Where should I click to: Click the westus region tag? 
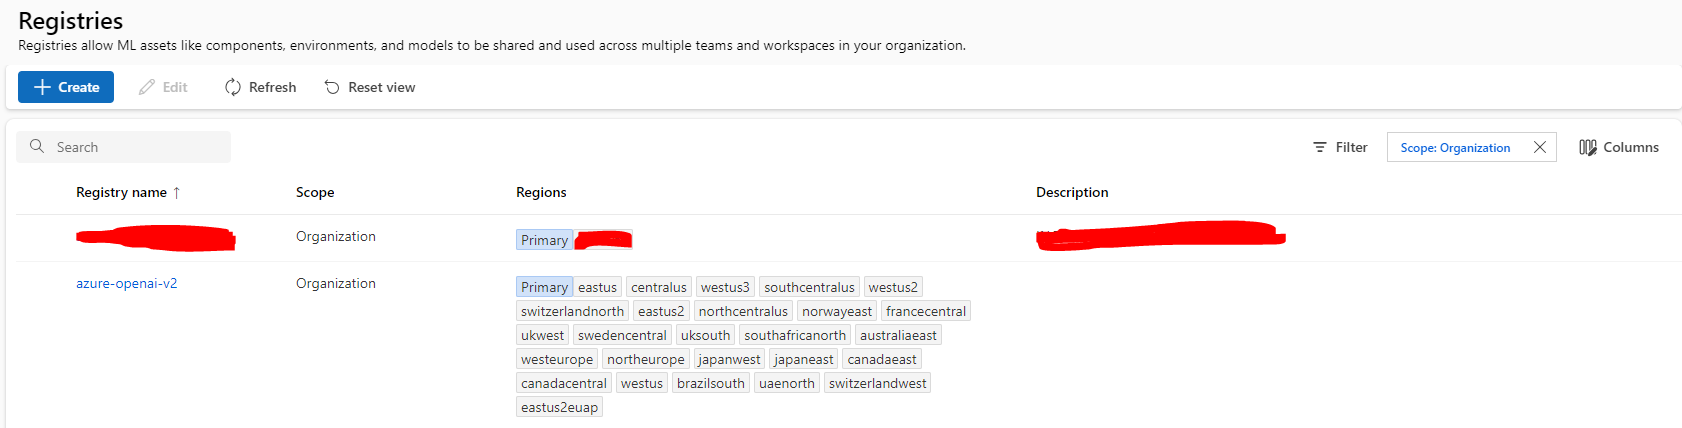click(x=641, y=383)
